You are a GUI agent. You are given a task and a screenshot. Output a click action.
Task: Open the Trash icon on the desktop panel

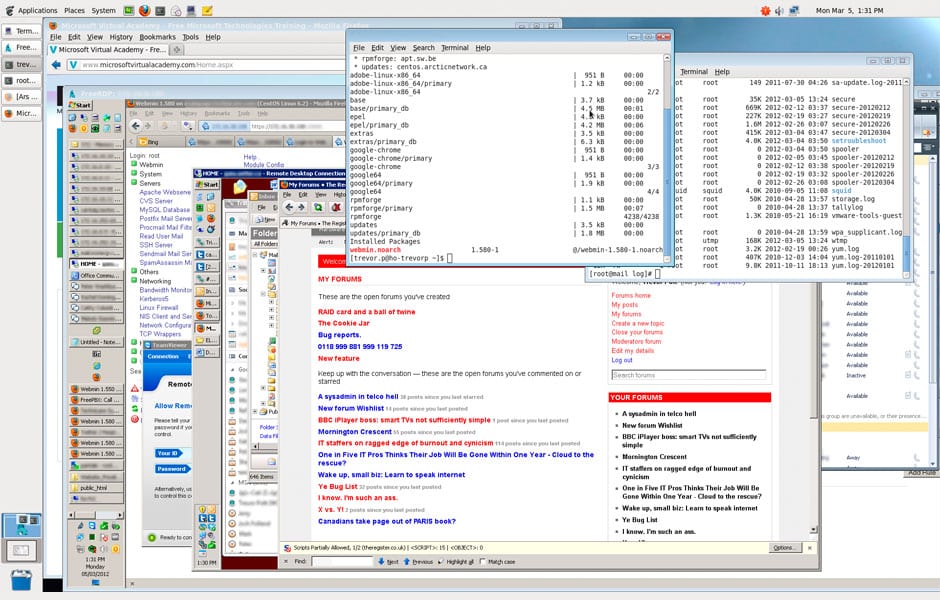[21, 580]
